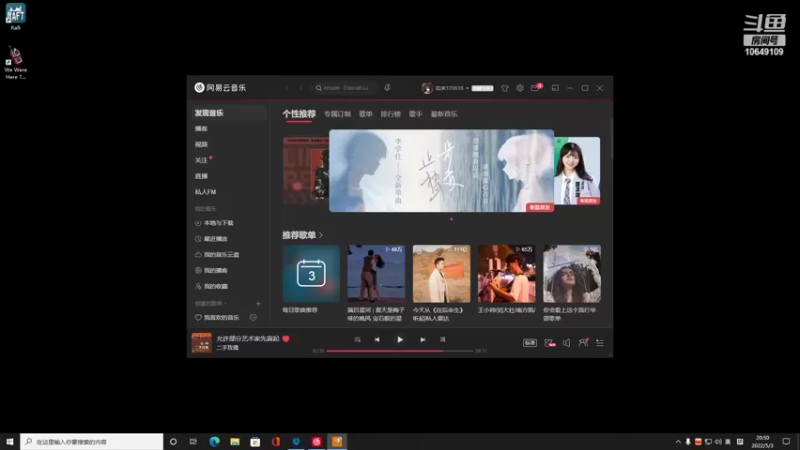
Task: Open 私人FM in the sidebar
Action: [x=205, y=192]
